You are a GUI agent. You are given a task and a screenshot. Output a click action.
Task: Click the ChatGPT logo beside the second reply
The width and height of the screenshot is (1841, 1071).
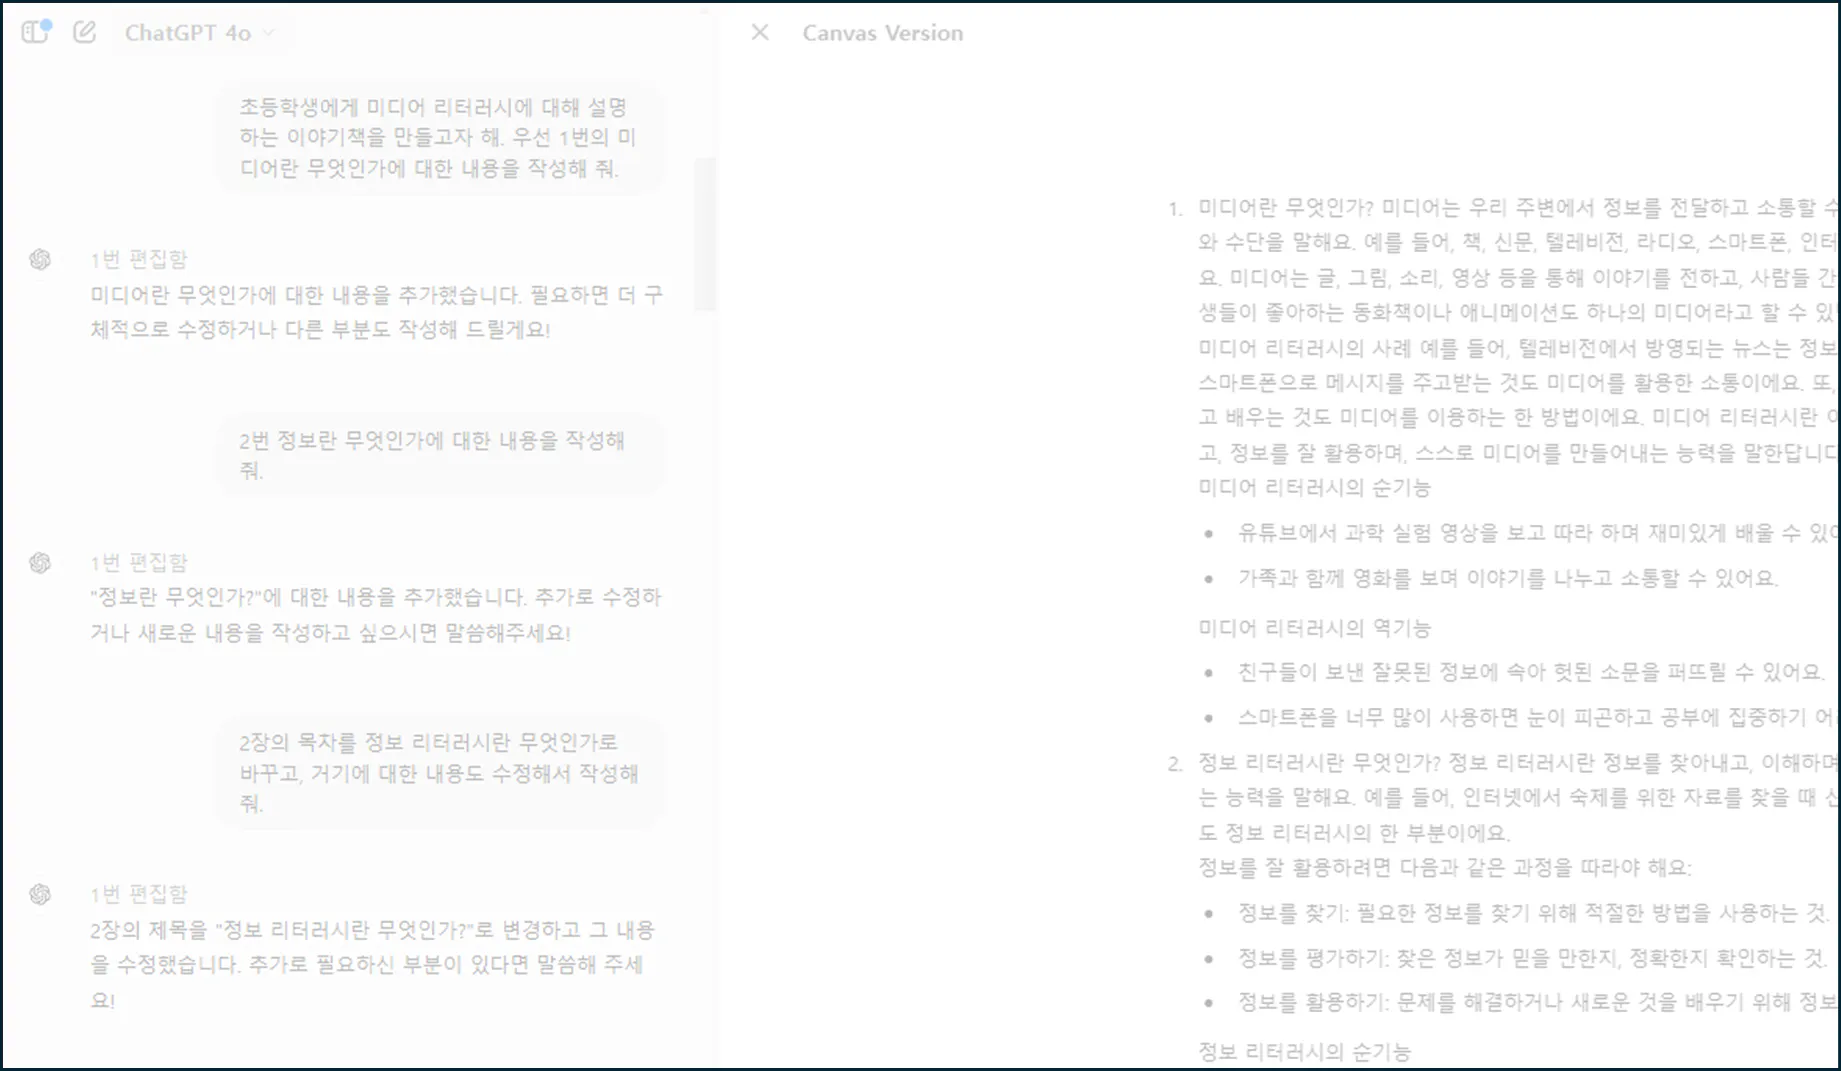(40, 563)
